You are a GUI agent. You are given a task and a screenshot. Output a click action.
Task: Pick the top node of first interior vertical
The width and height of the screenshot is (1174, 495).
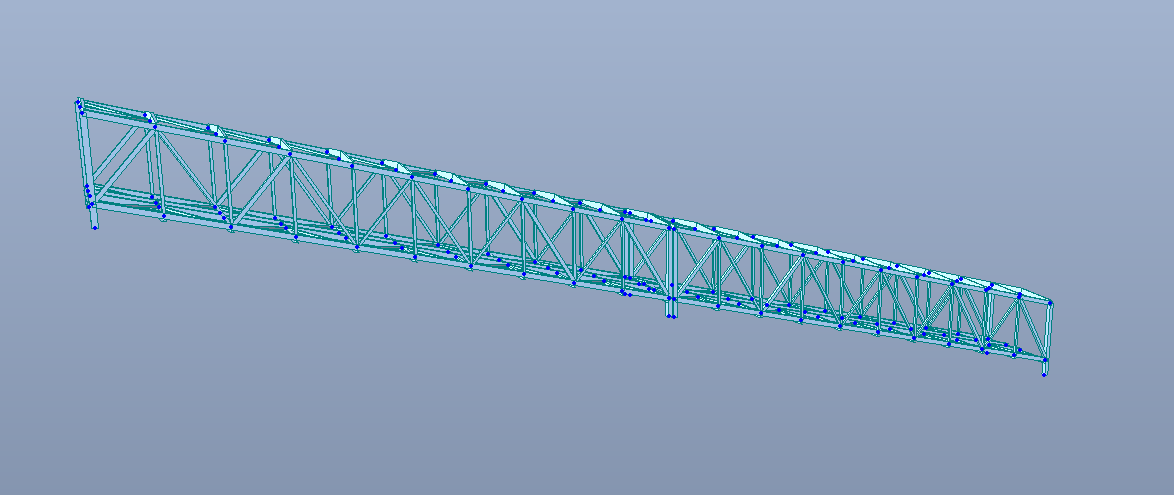pos(155,127)
